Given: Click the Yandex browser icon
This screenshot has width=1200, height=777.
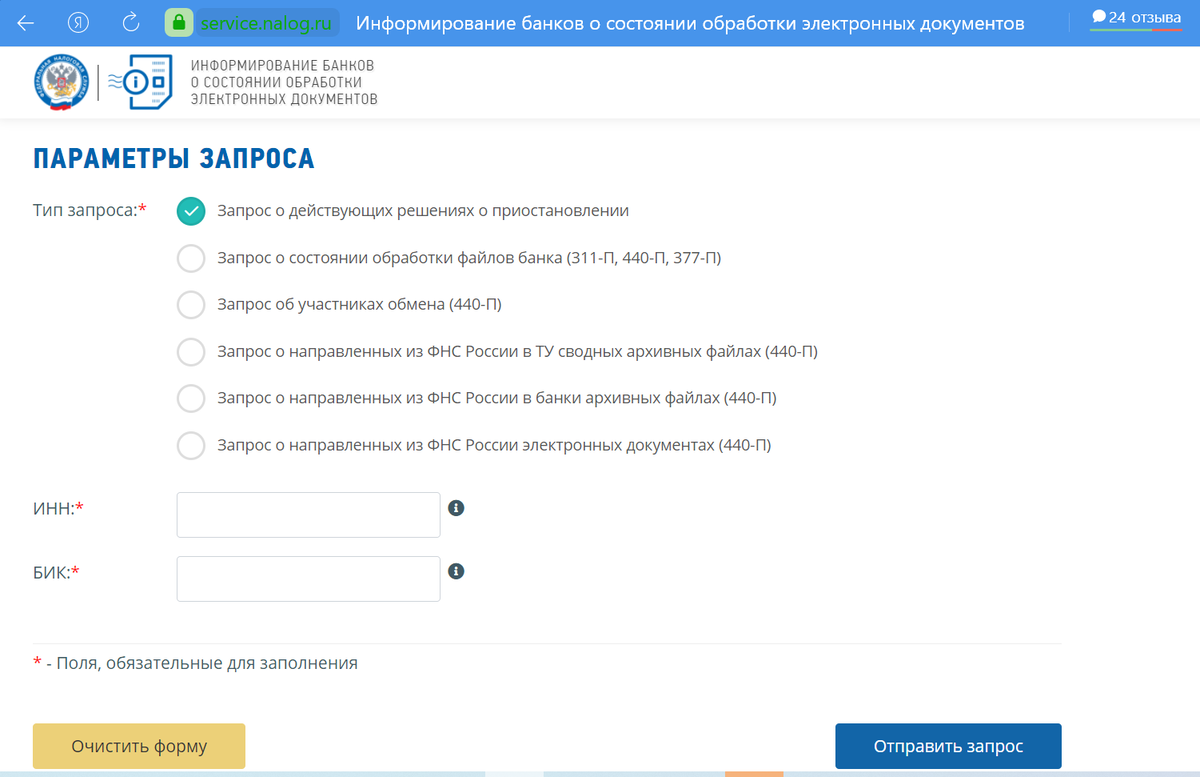Looking at the screenshot, I should tap(76, 22).
